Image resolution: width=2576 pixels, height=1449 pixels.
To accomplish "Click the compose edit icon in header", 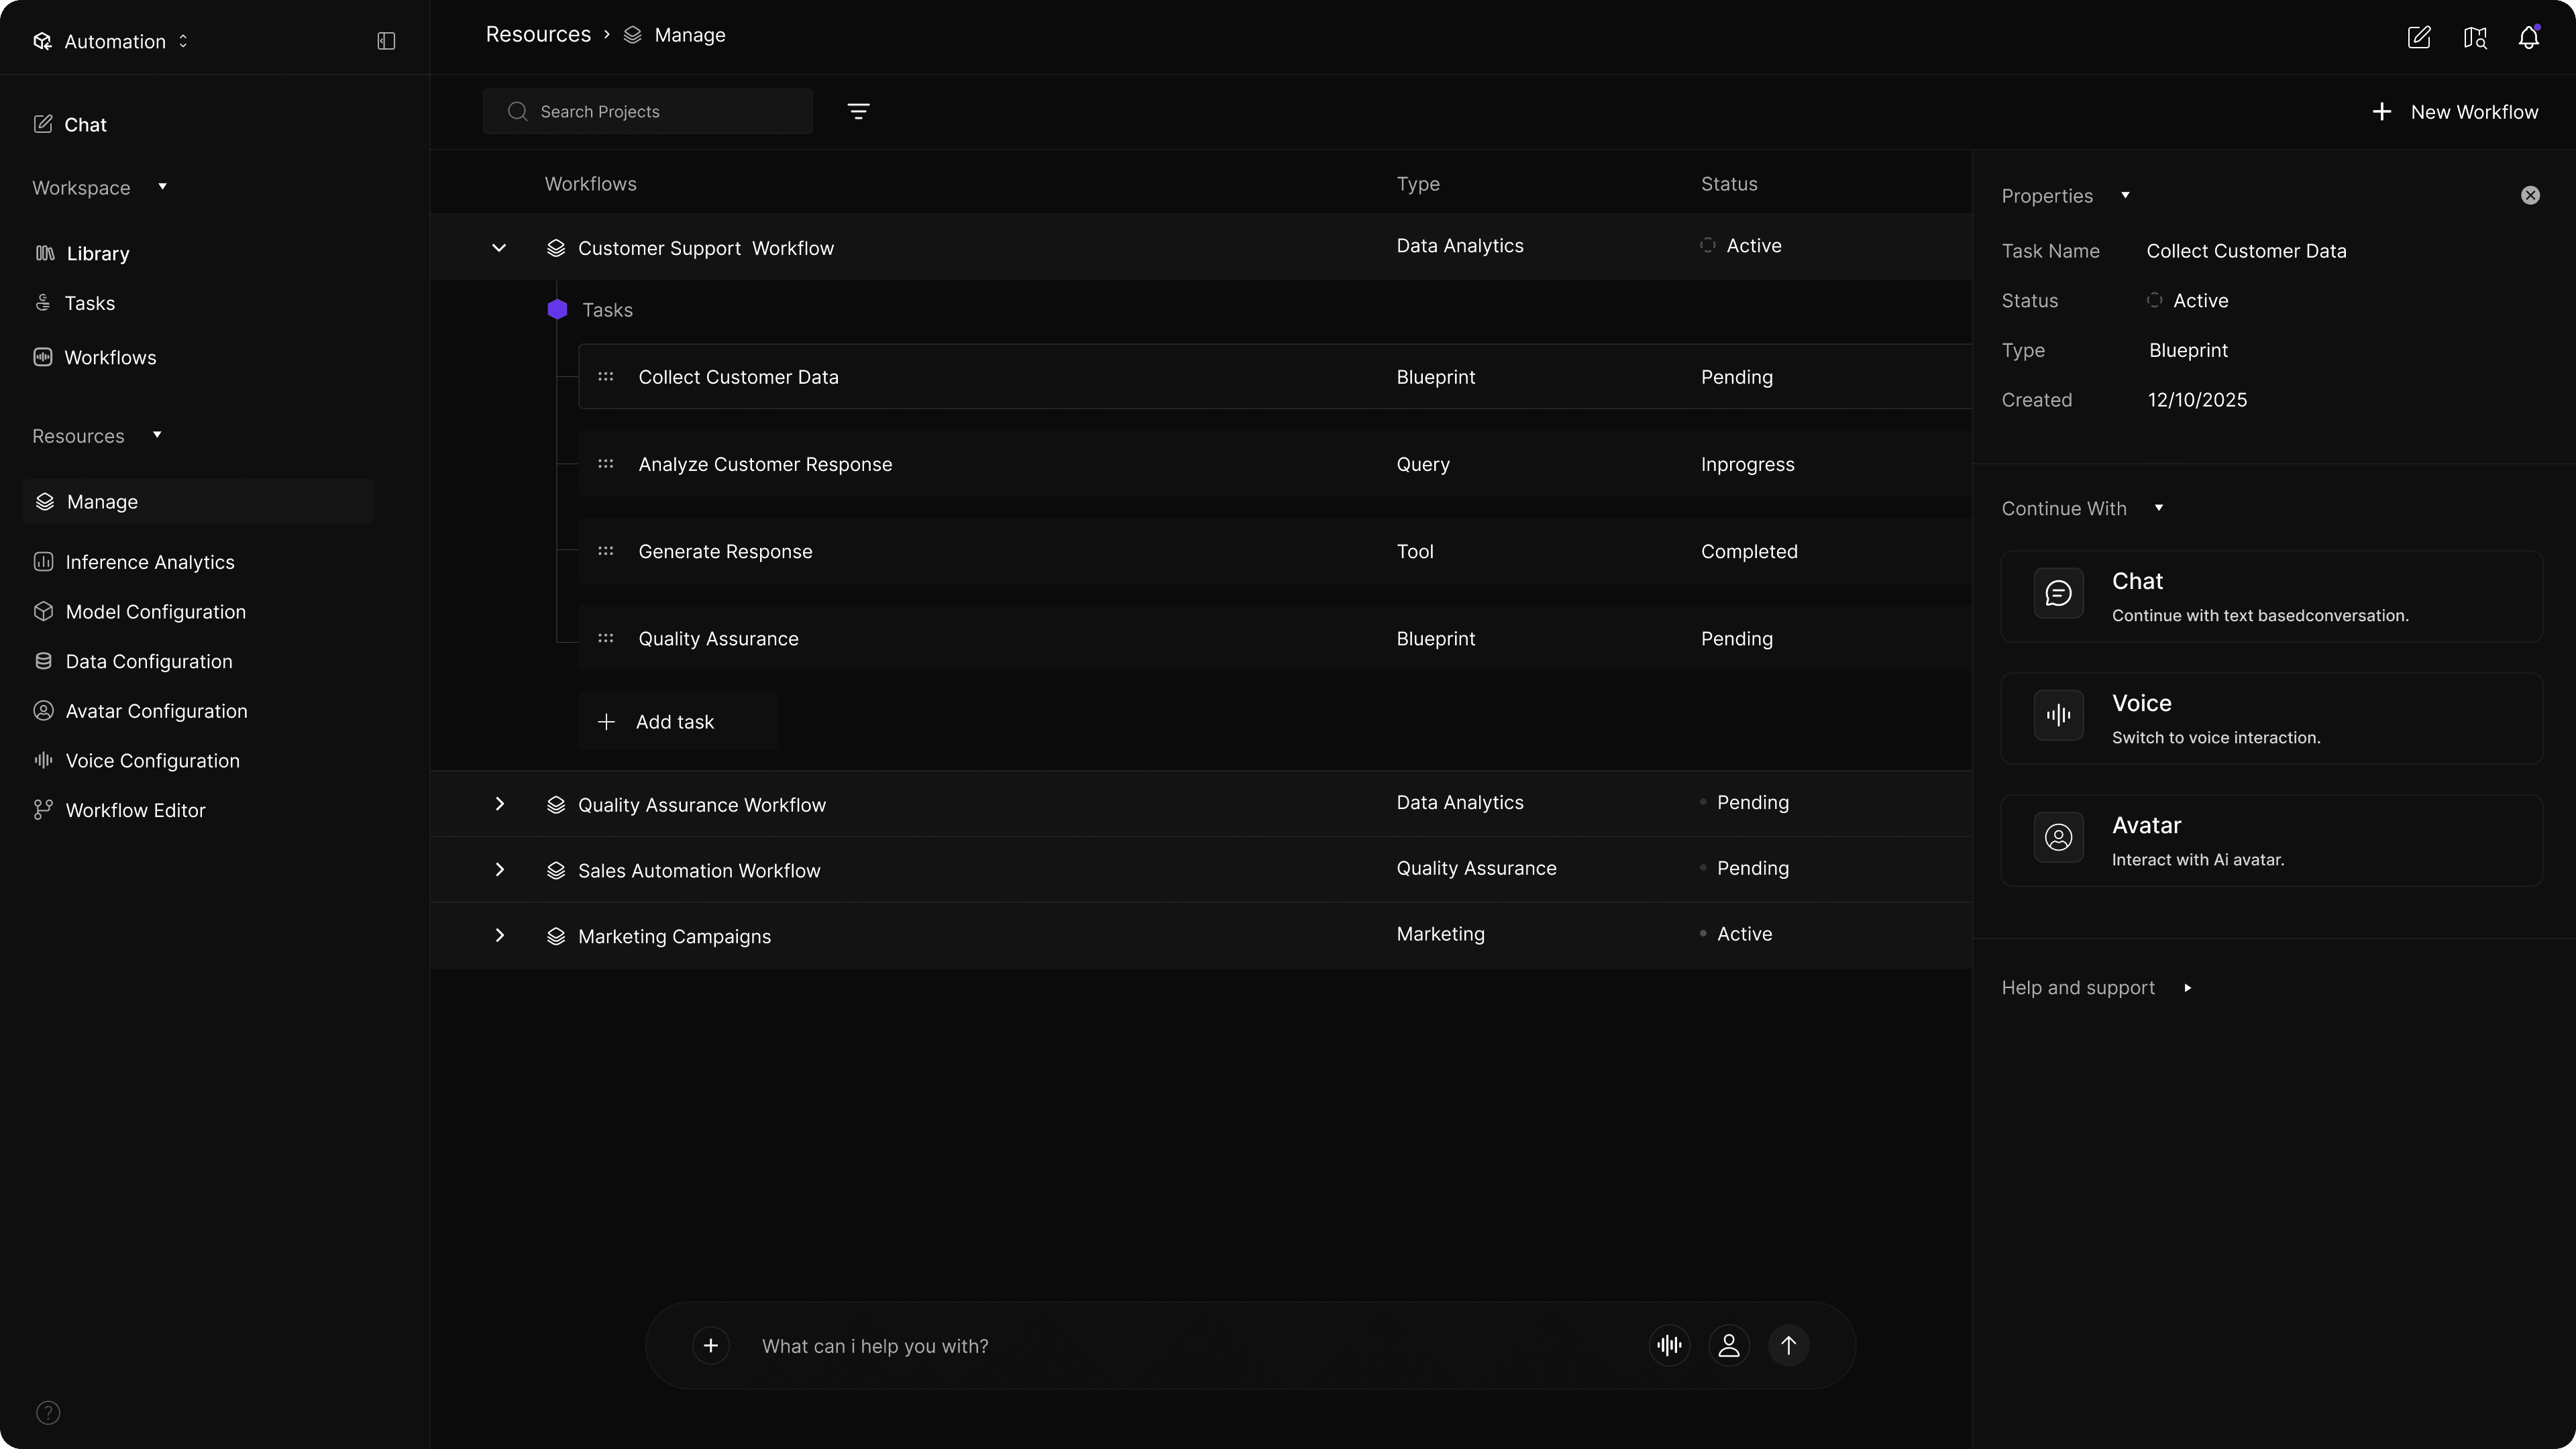I will 2418,38.
